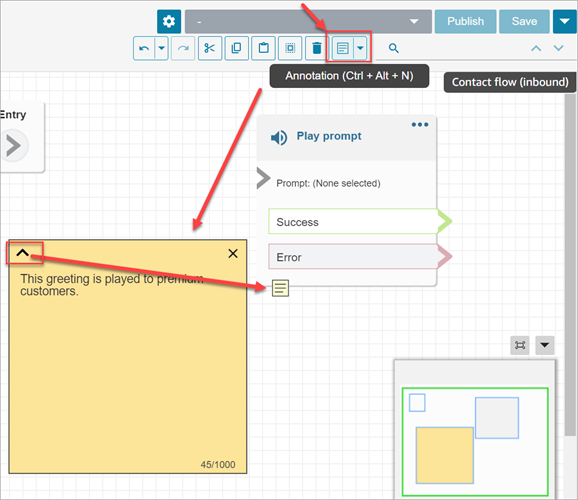Click the Redo toolbar icon
The width and height of the screenshot is (578, 500).
183,48
